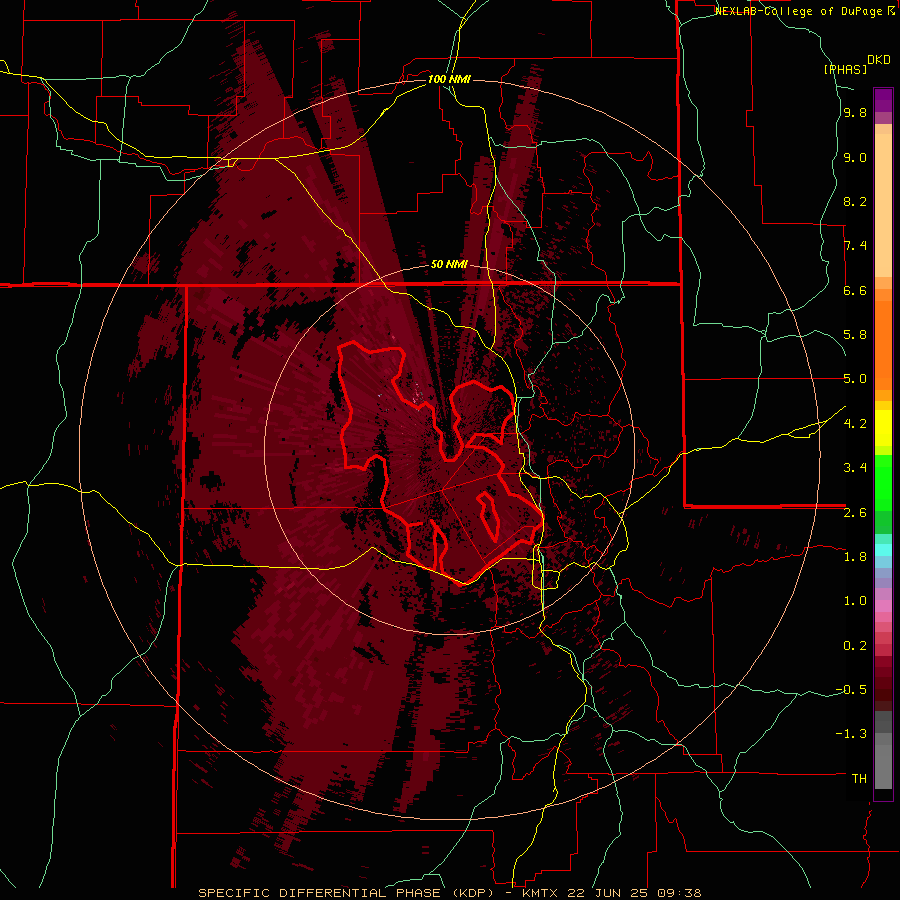Click the bright yellow band of the color bar
The height and width of the screenshot is (900, 900).
(x=883, y=428)
